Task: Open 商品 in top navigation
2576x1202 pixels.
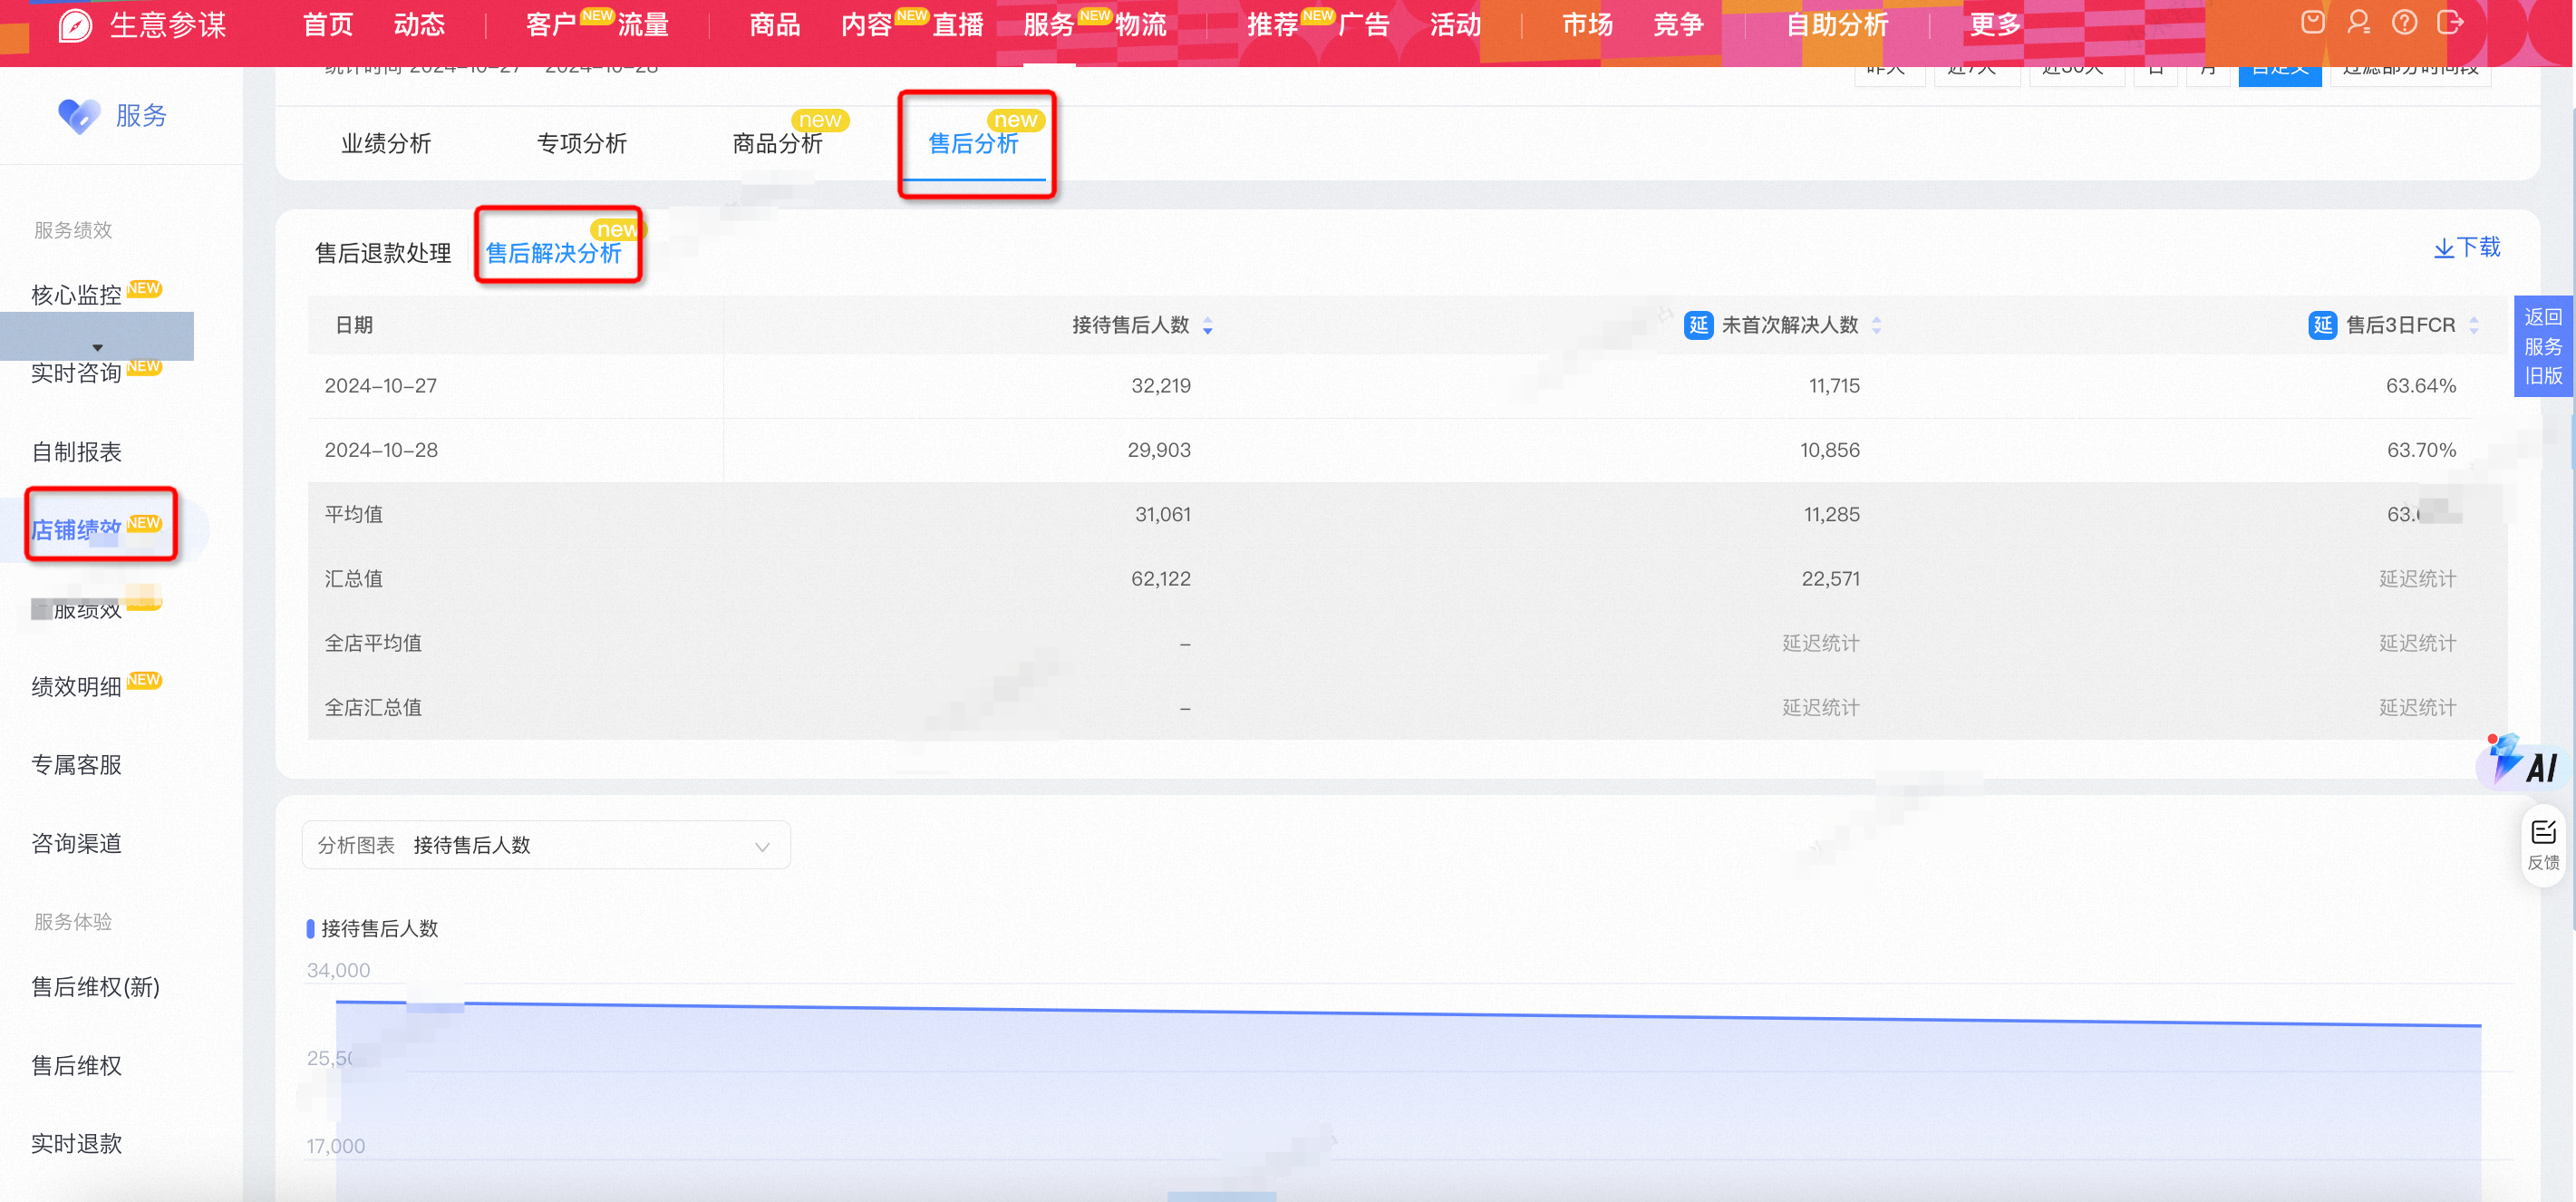Action: (775, 25)
